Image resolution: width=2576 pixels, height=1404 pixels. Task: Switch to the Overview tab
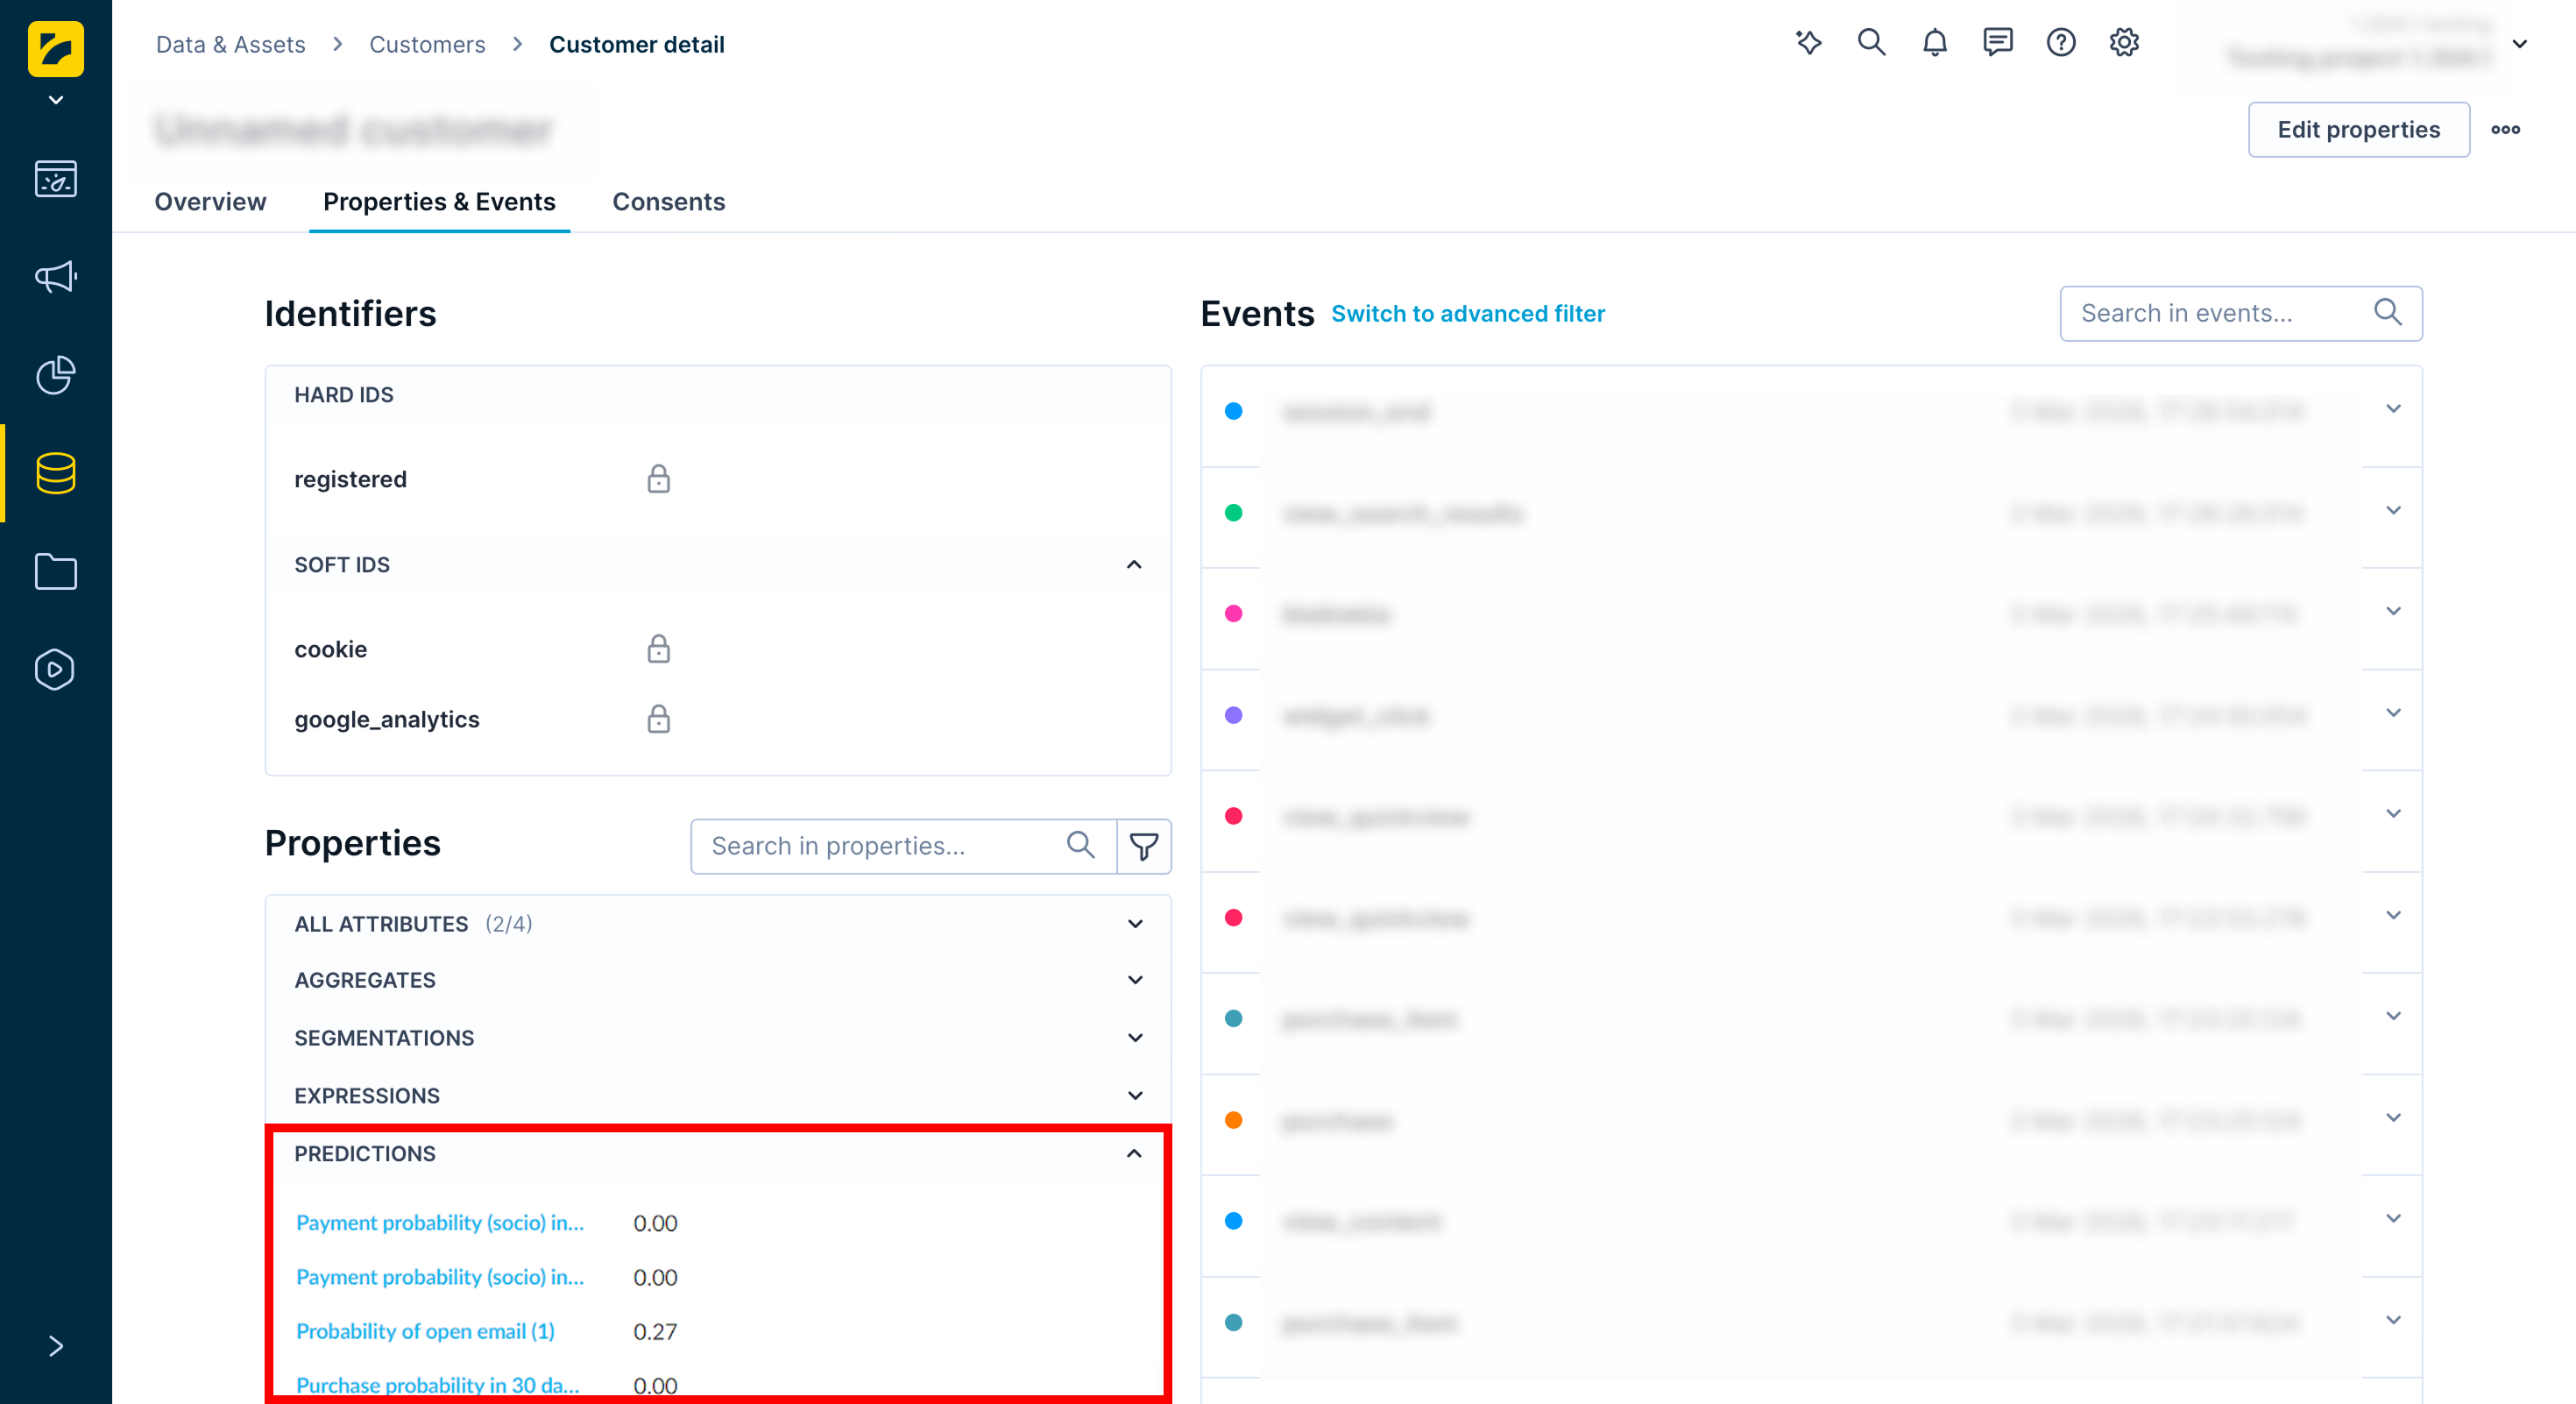pos(210,202)
